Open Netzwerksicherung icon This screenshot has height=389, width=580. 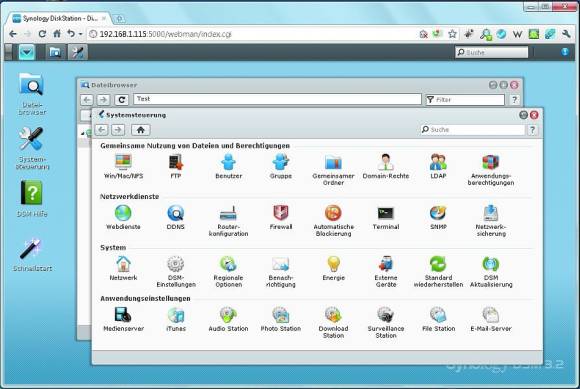[491, 220]
